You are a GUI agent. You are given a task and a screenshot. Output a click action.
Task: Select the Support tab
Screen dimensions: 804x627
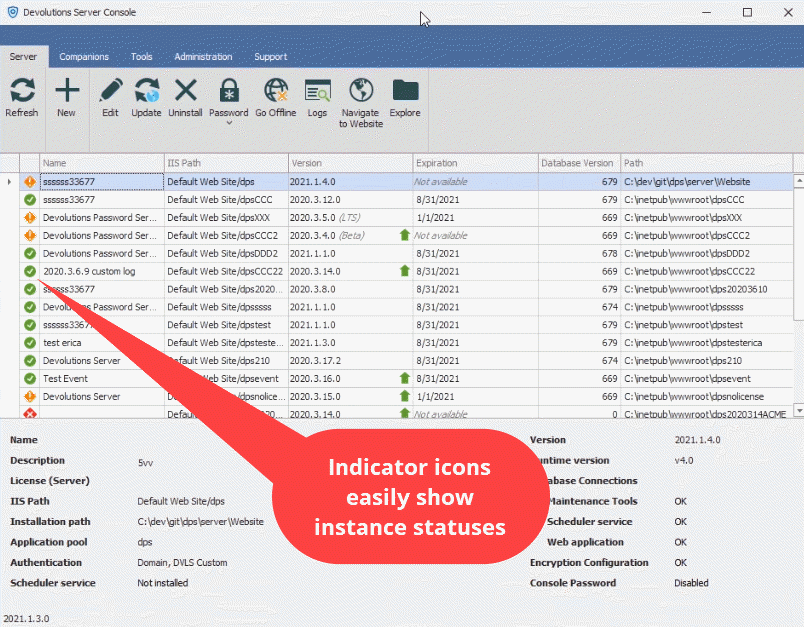pos(270,57)
